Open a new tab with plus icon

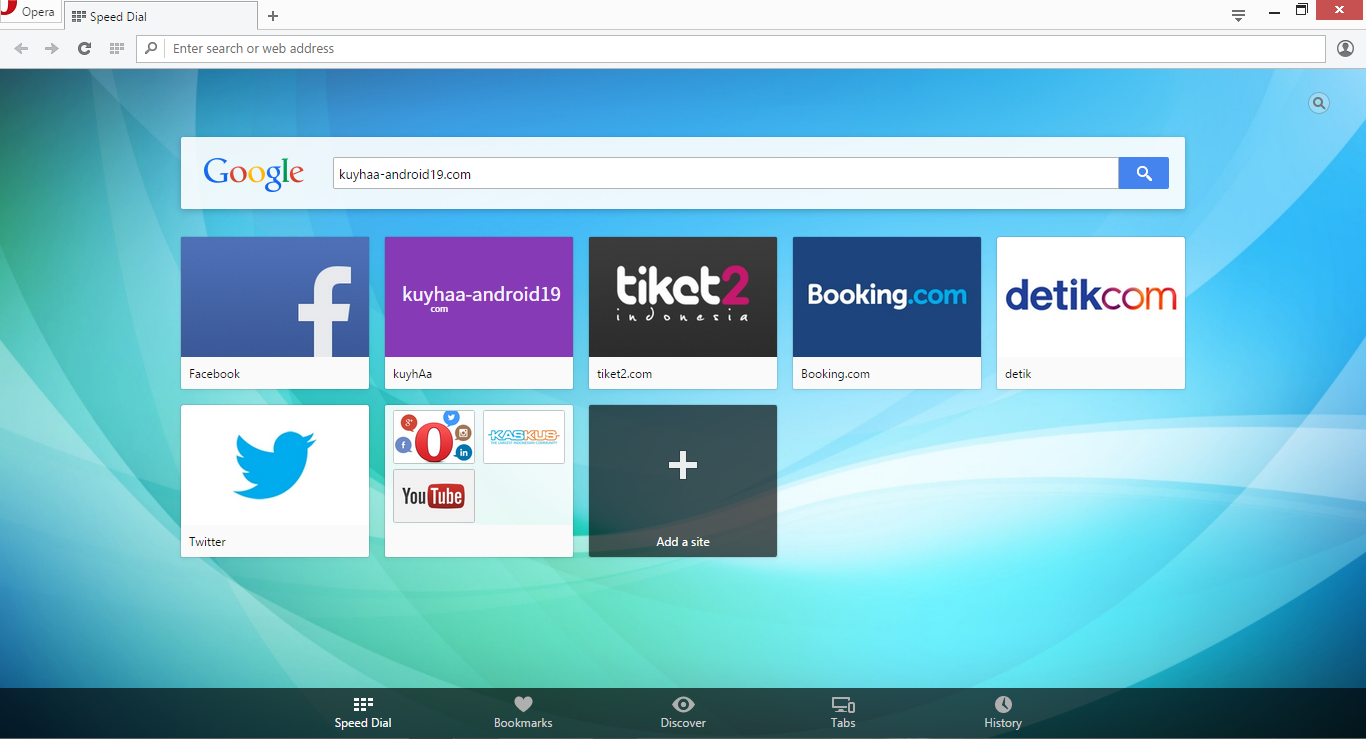click(x=273, y=16)
